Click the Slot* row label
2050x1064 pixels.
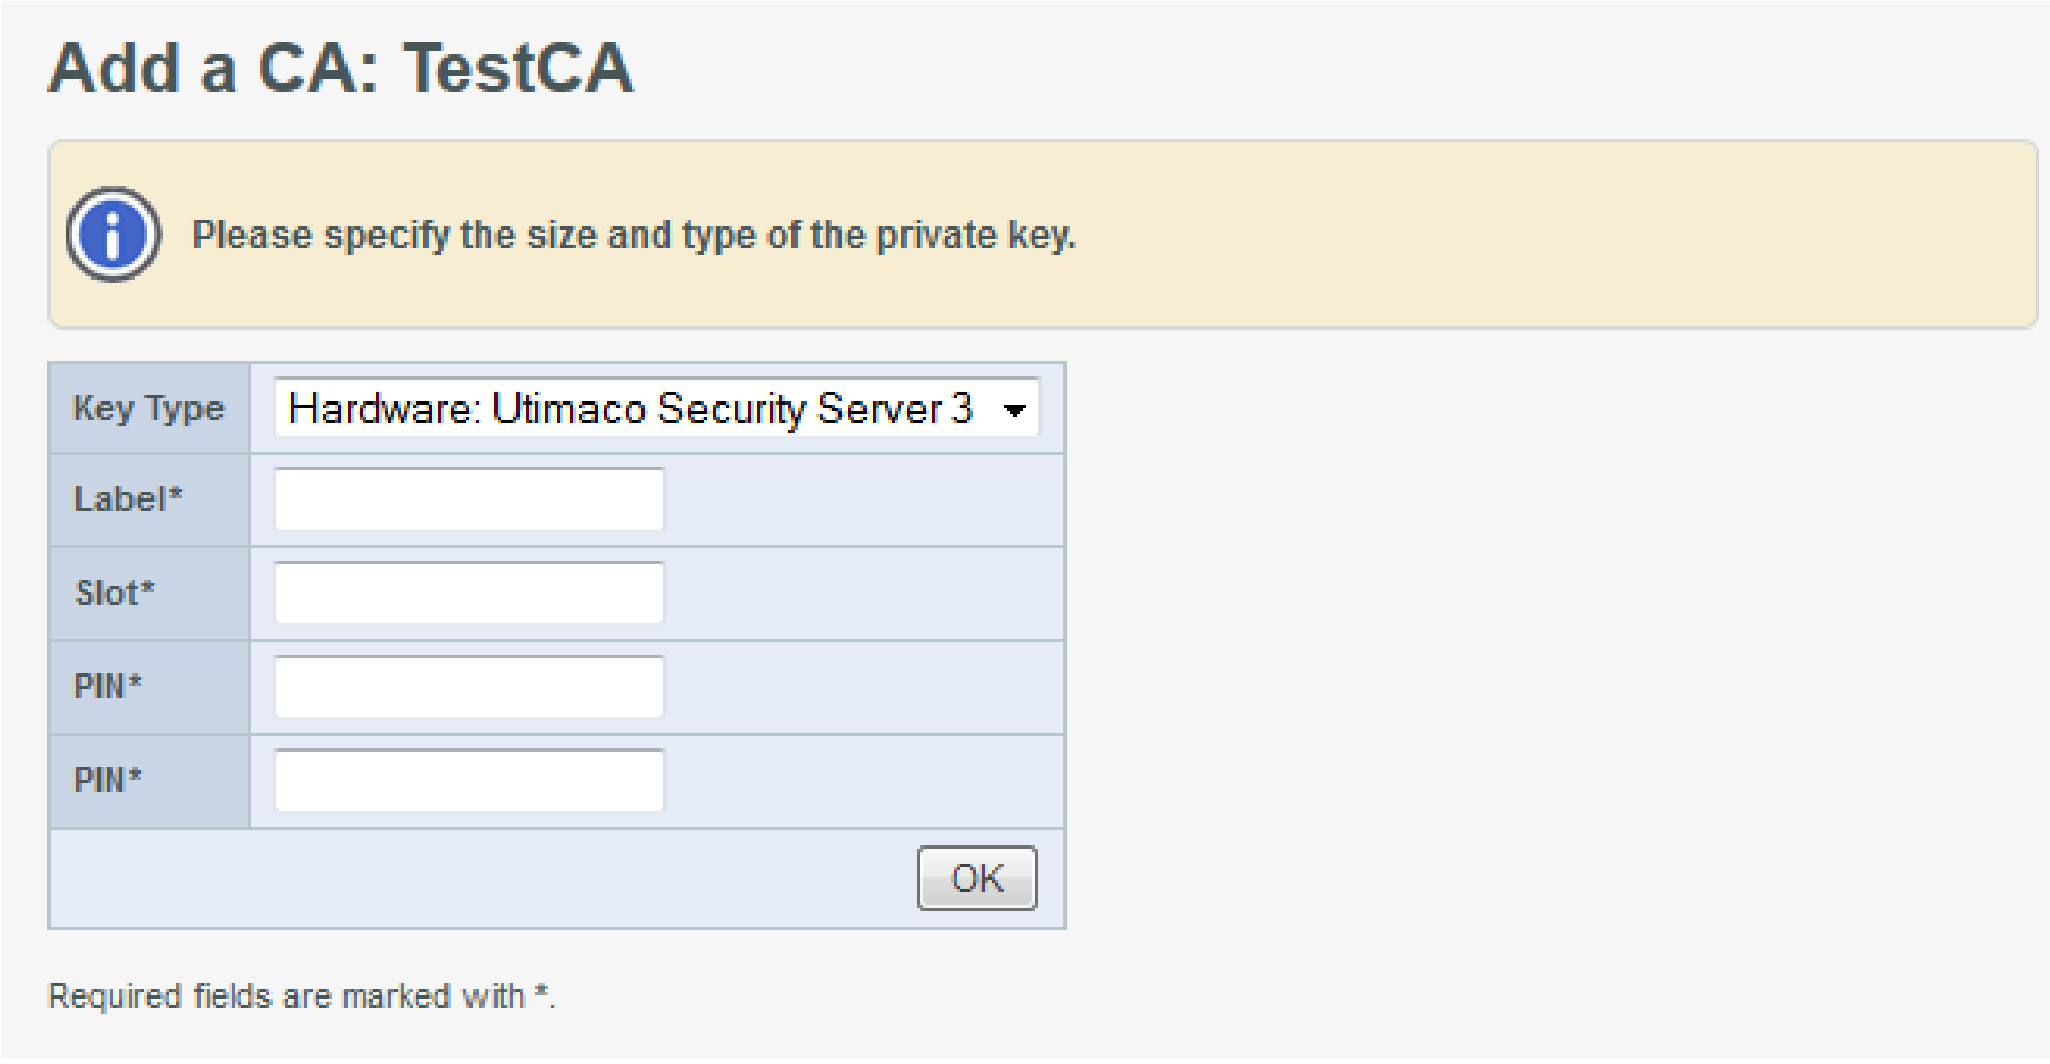click(x=115, y=593)
